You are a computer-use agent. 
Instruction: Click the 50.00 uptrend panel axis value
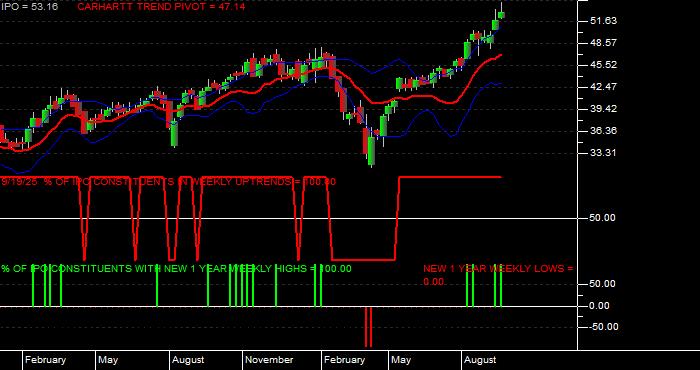602,218
